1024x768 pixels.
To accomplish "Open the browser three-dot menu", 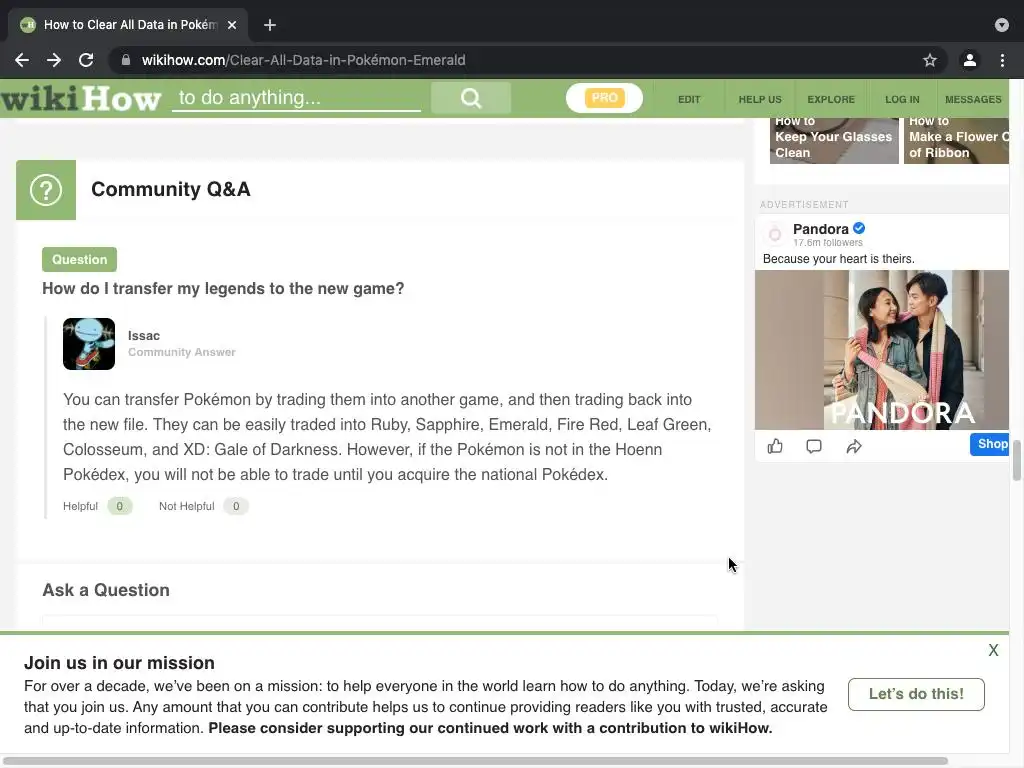I will 1002,60.
